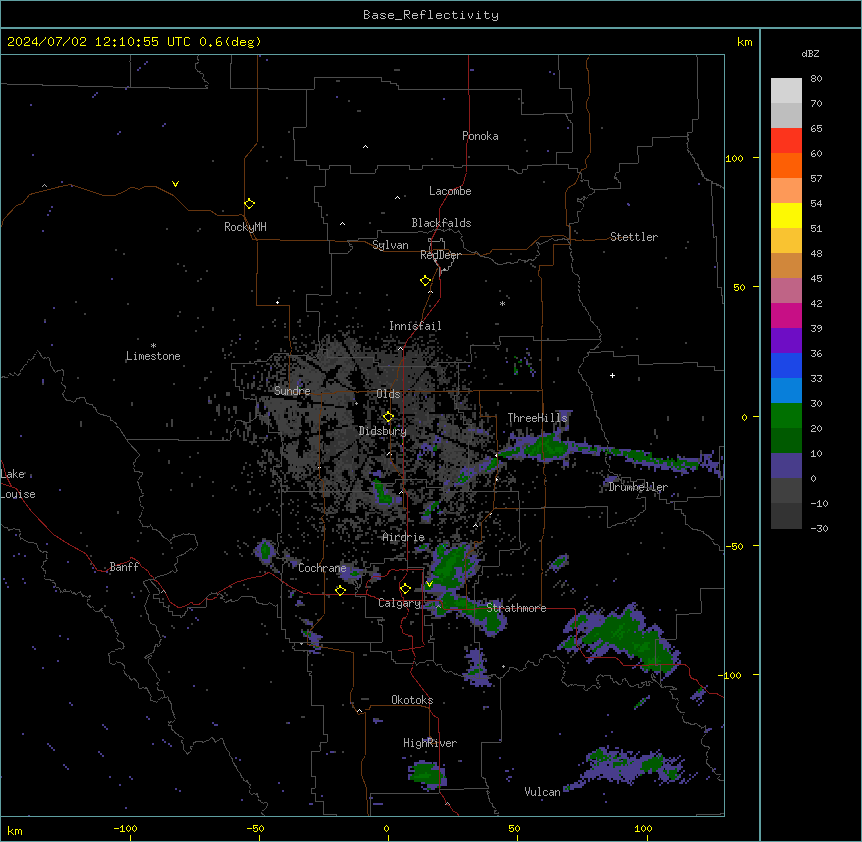The height and width of the screenshot is (842, 862).
Task: Click the Calgary label
Action: [x=399, y=603]
